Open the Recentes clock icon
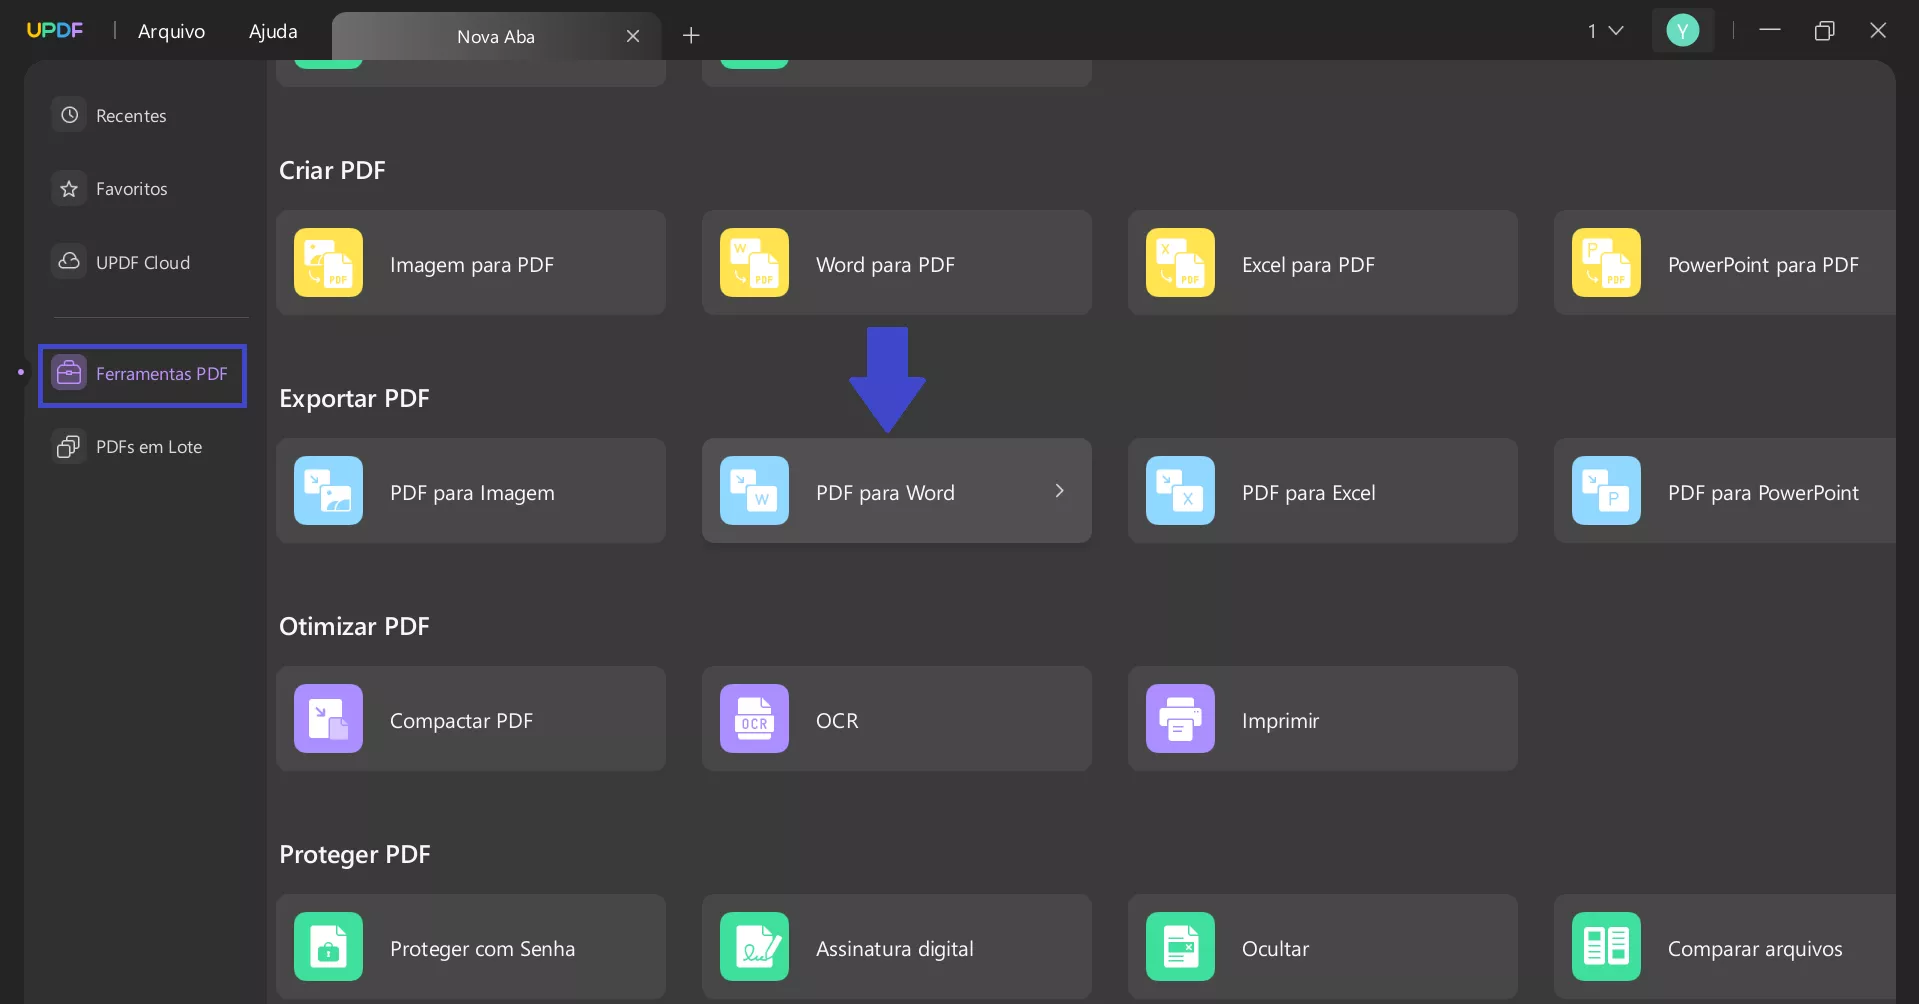1919x1004 pixels. [x=69, y=115]
